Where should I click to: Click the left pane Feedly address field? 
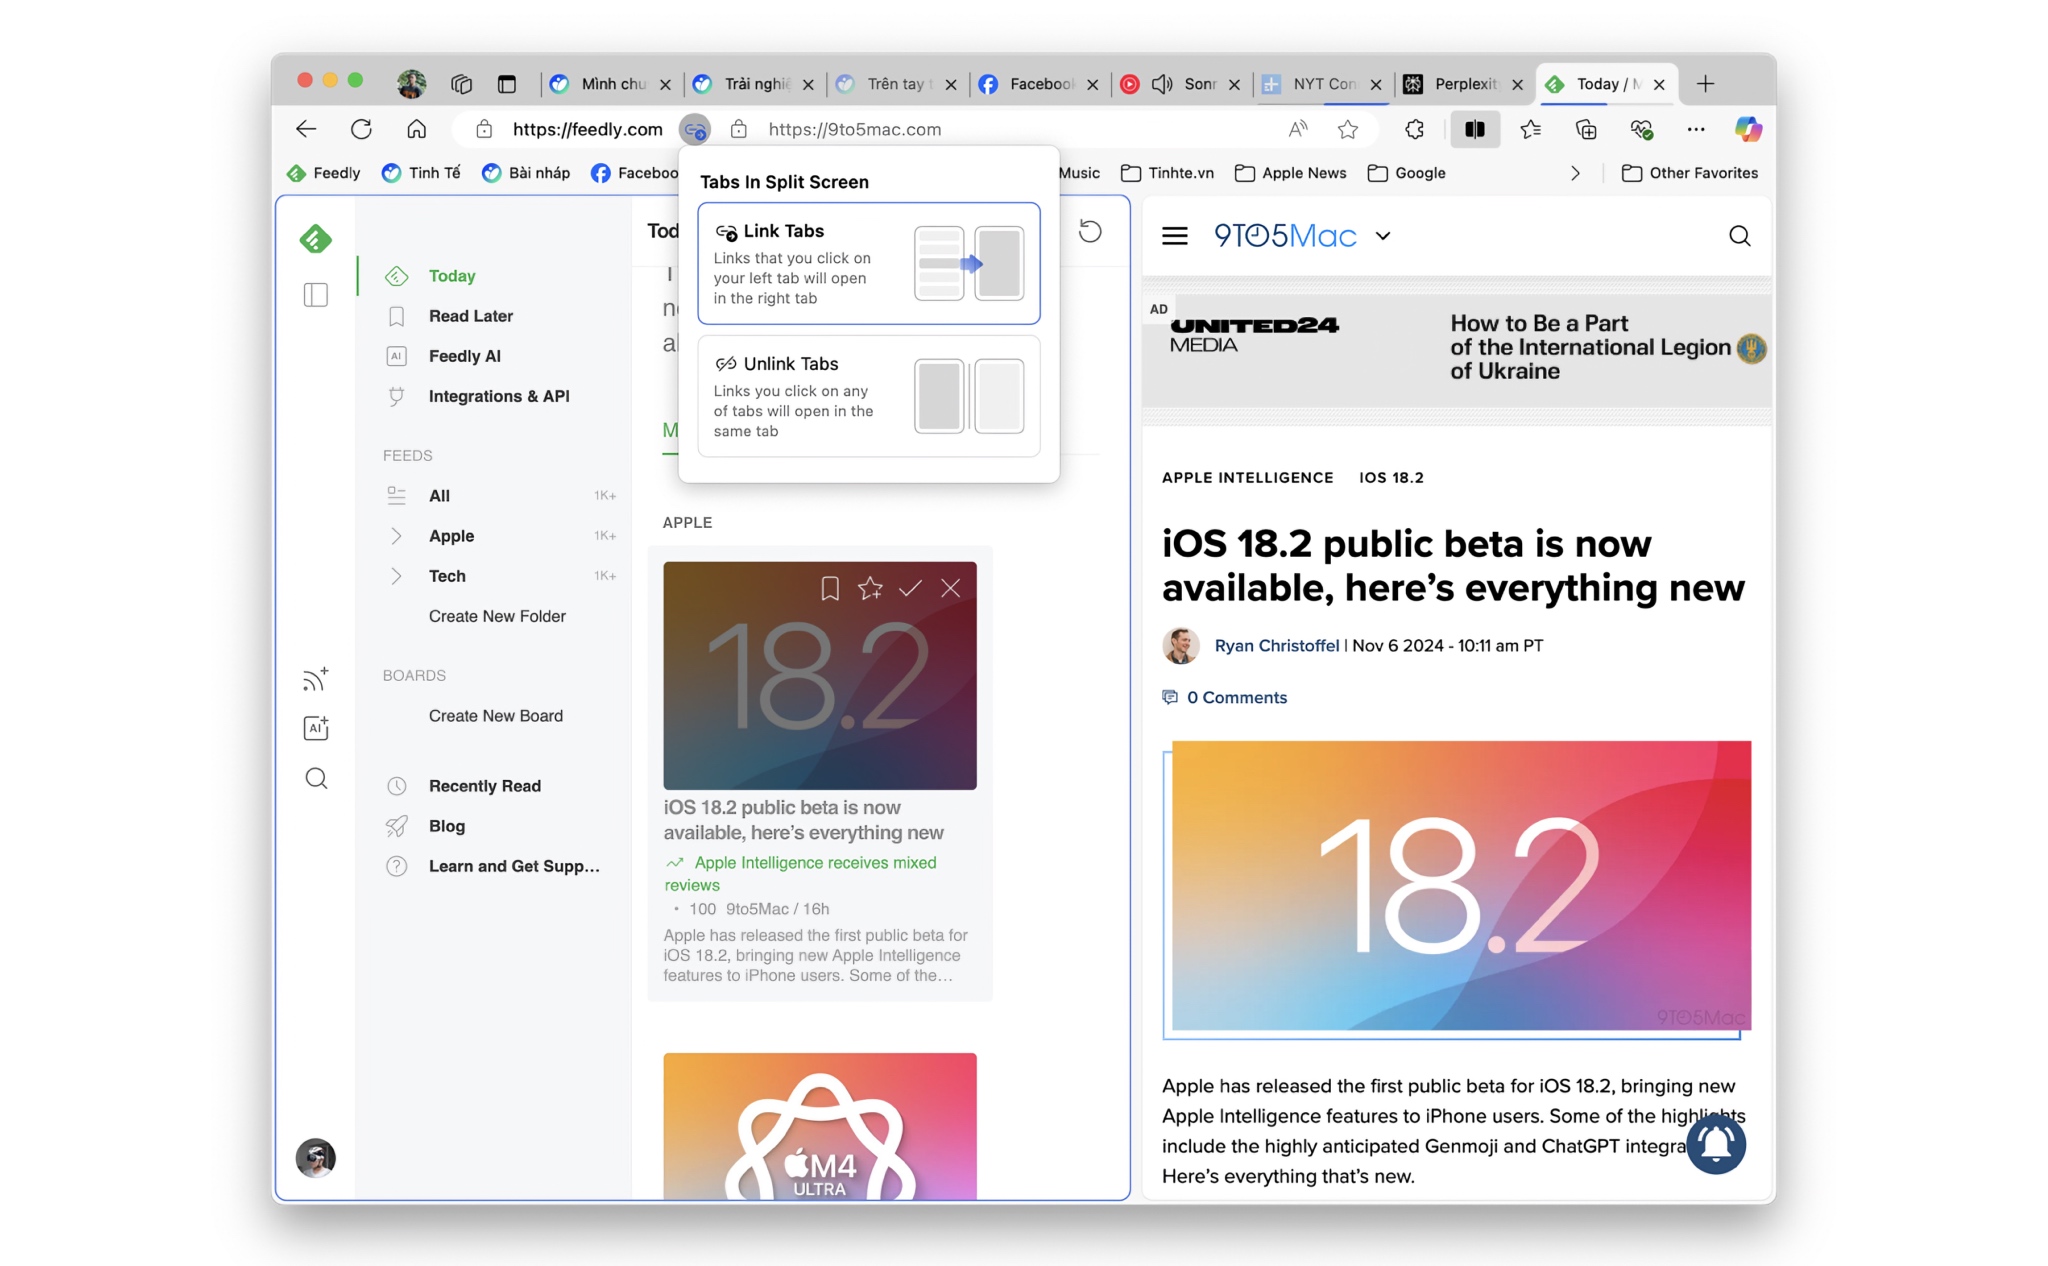(x=587, y=129)
